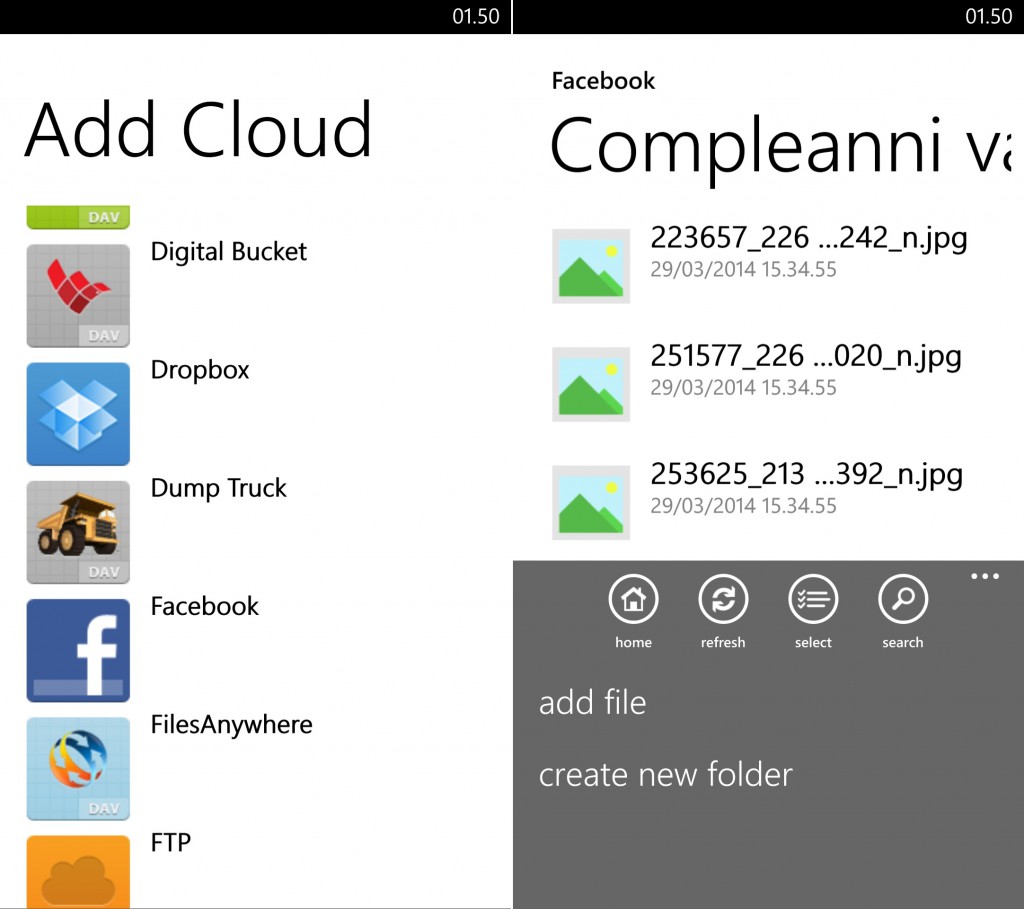Tap the 'Add Cloud' page title
Image resolution: width=1024 pixels, height=909 pixels.
click(199, 130)
